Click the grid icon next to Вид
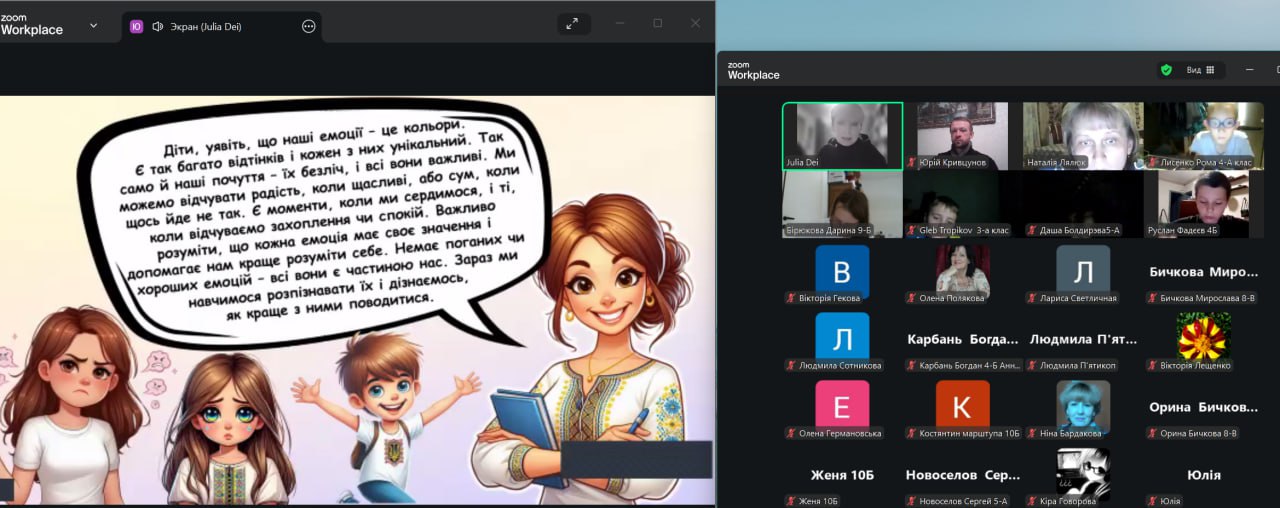1280x508 pixels. coord(1210,70)
